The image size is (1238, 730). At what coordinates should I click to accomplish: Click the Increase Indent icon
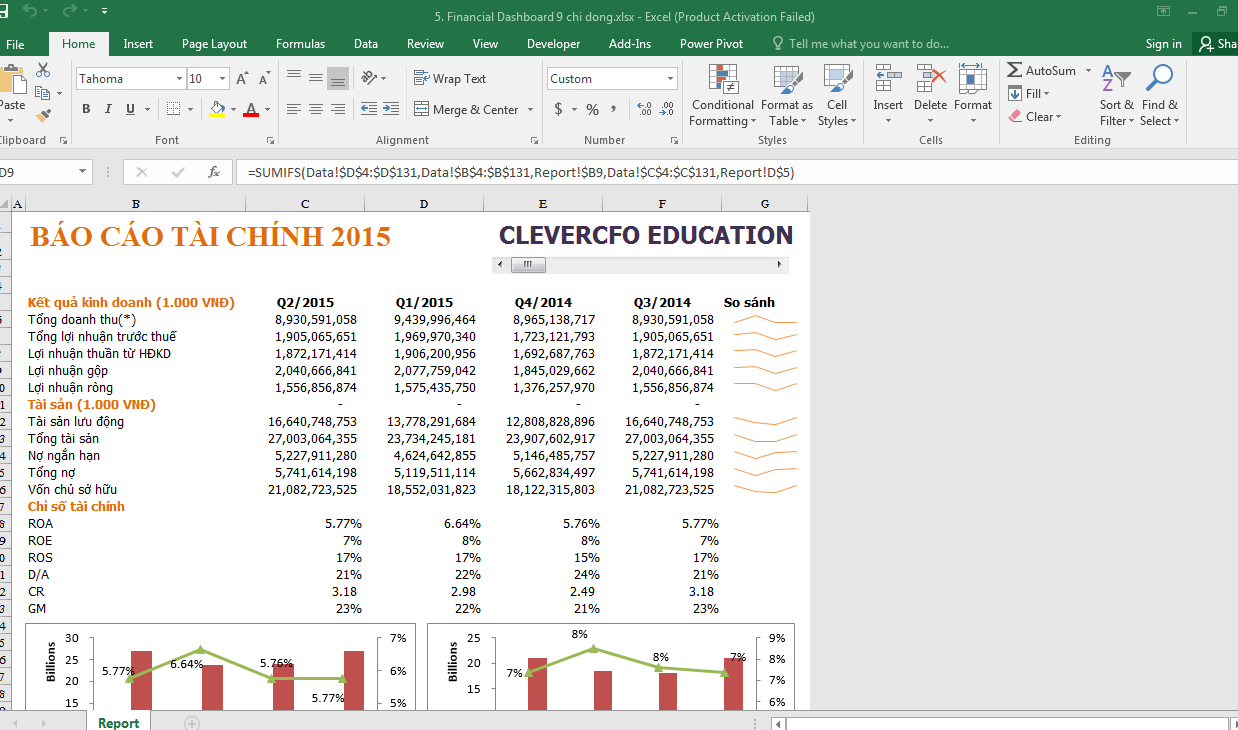390,109
